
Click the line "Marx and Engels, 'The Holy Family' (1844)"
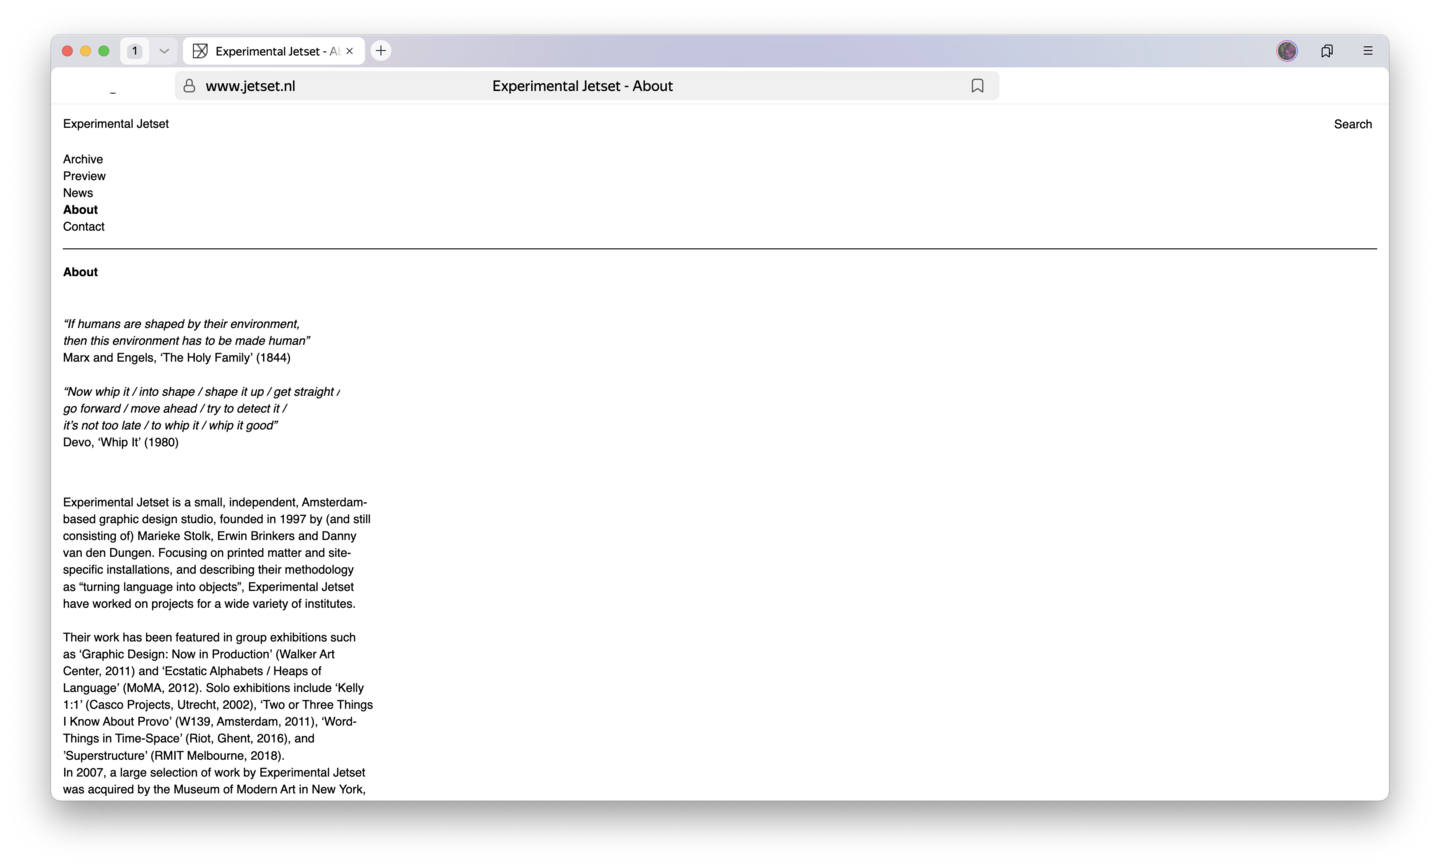[x=177, y=358]
